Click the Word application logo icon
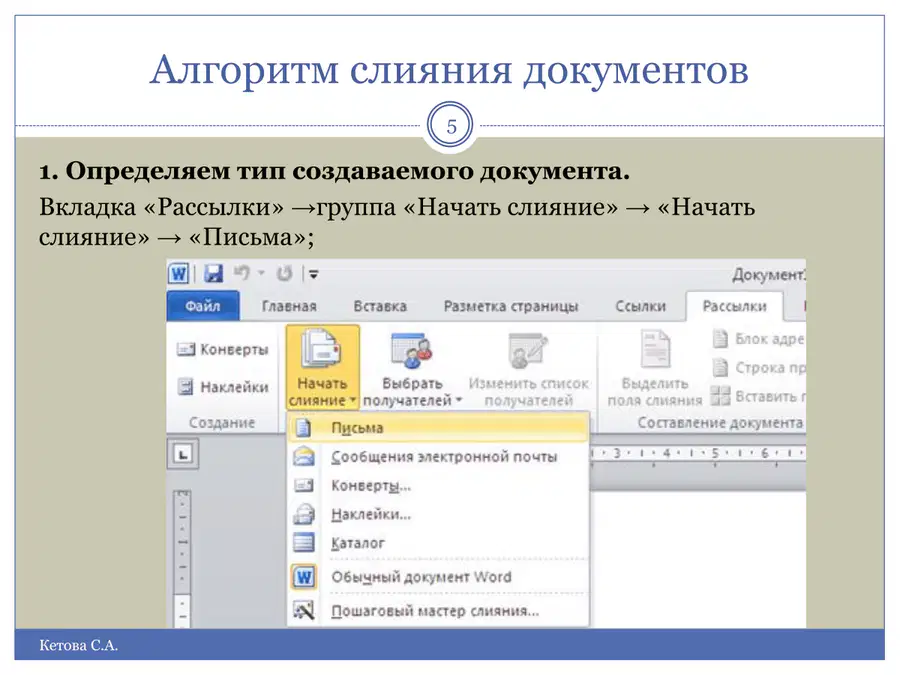The height and width of the screenshot is (675, 900). coord(179,274)
